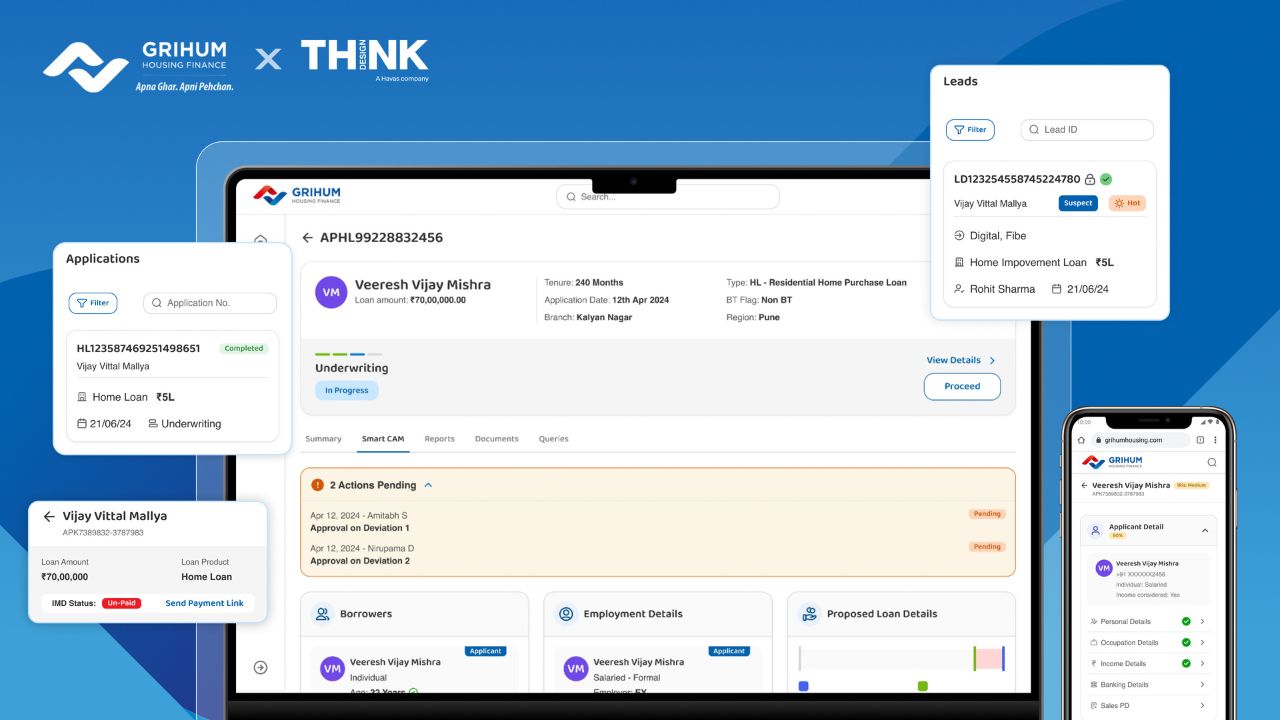Open the Documents tab
Viewport: 1280px width, 720px height.
point(496,439)
